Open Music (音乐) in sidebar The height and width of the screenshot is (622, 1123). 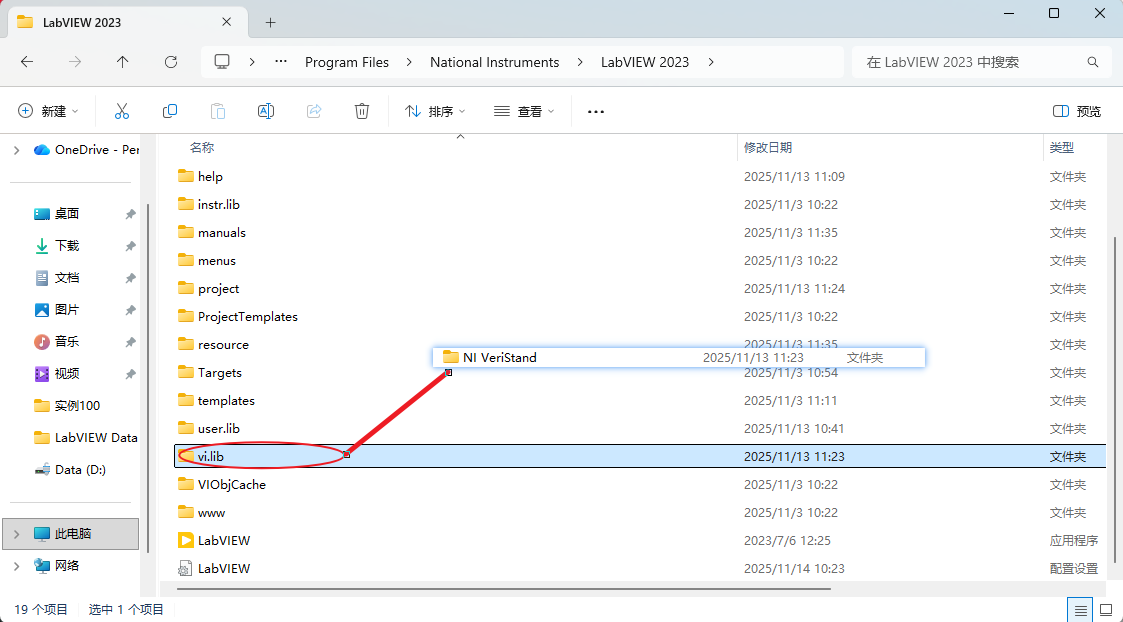[x=67, y=342]
